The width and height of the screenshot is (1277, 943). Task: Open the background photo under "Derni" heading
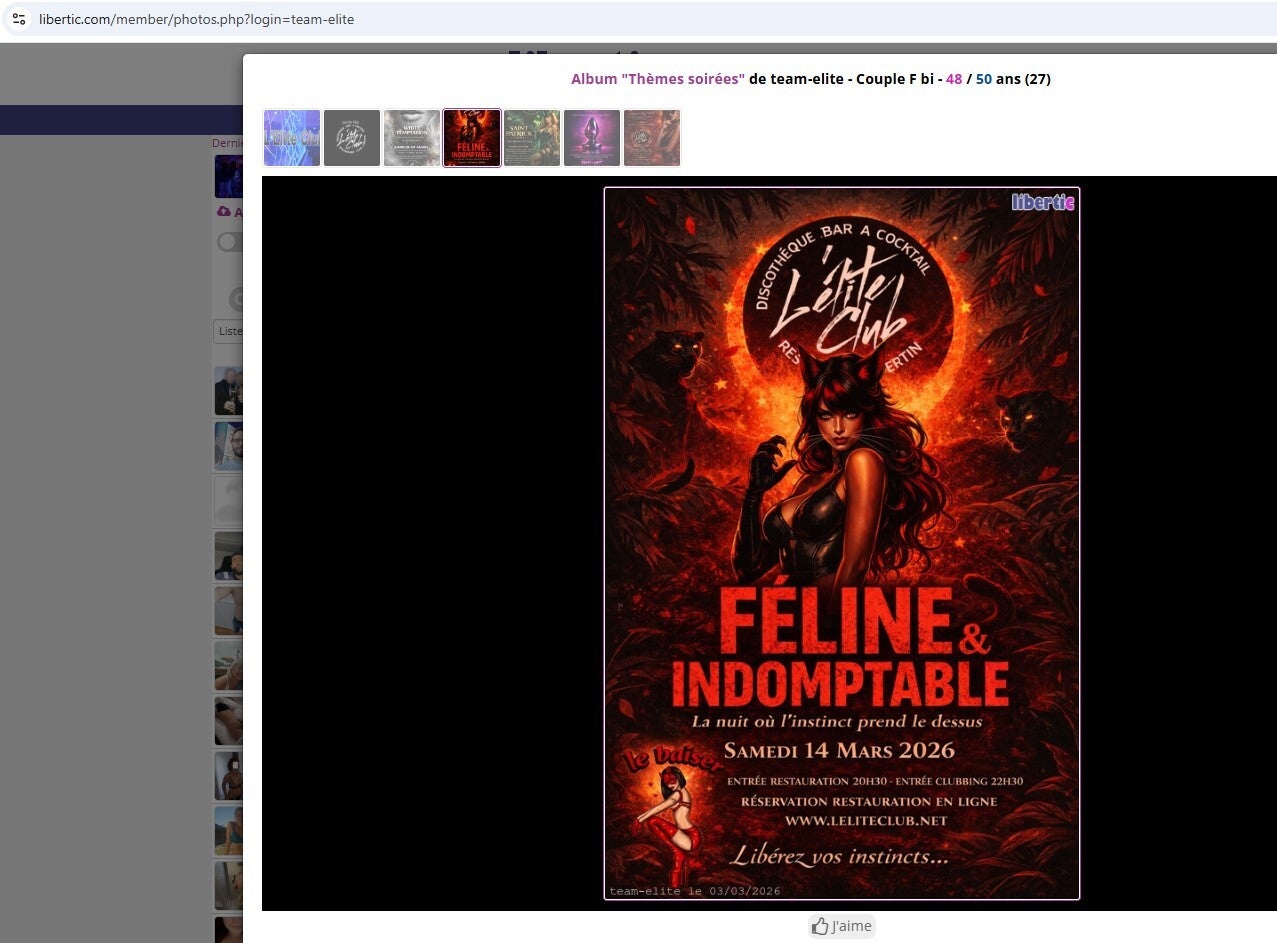point(228,177)
